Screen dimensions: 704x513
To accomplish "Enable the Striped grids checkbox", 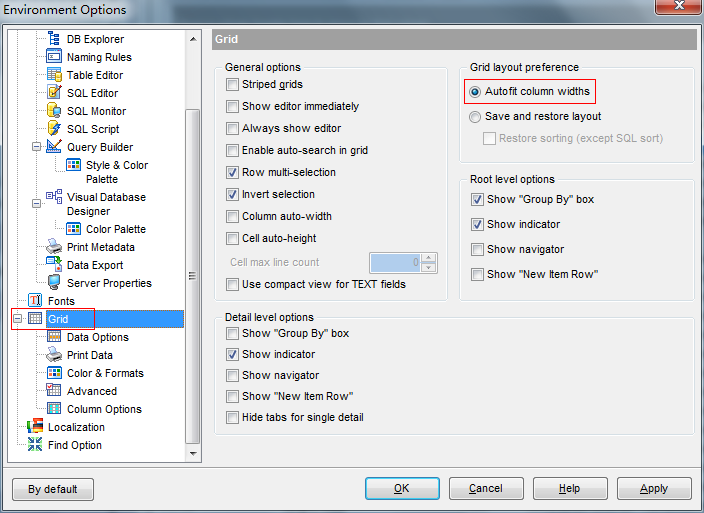I will [x=233, y=85].
